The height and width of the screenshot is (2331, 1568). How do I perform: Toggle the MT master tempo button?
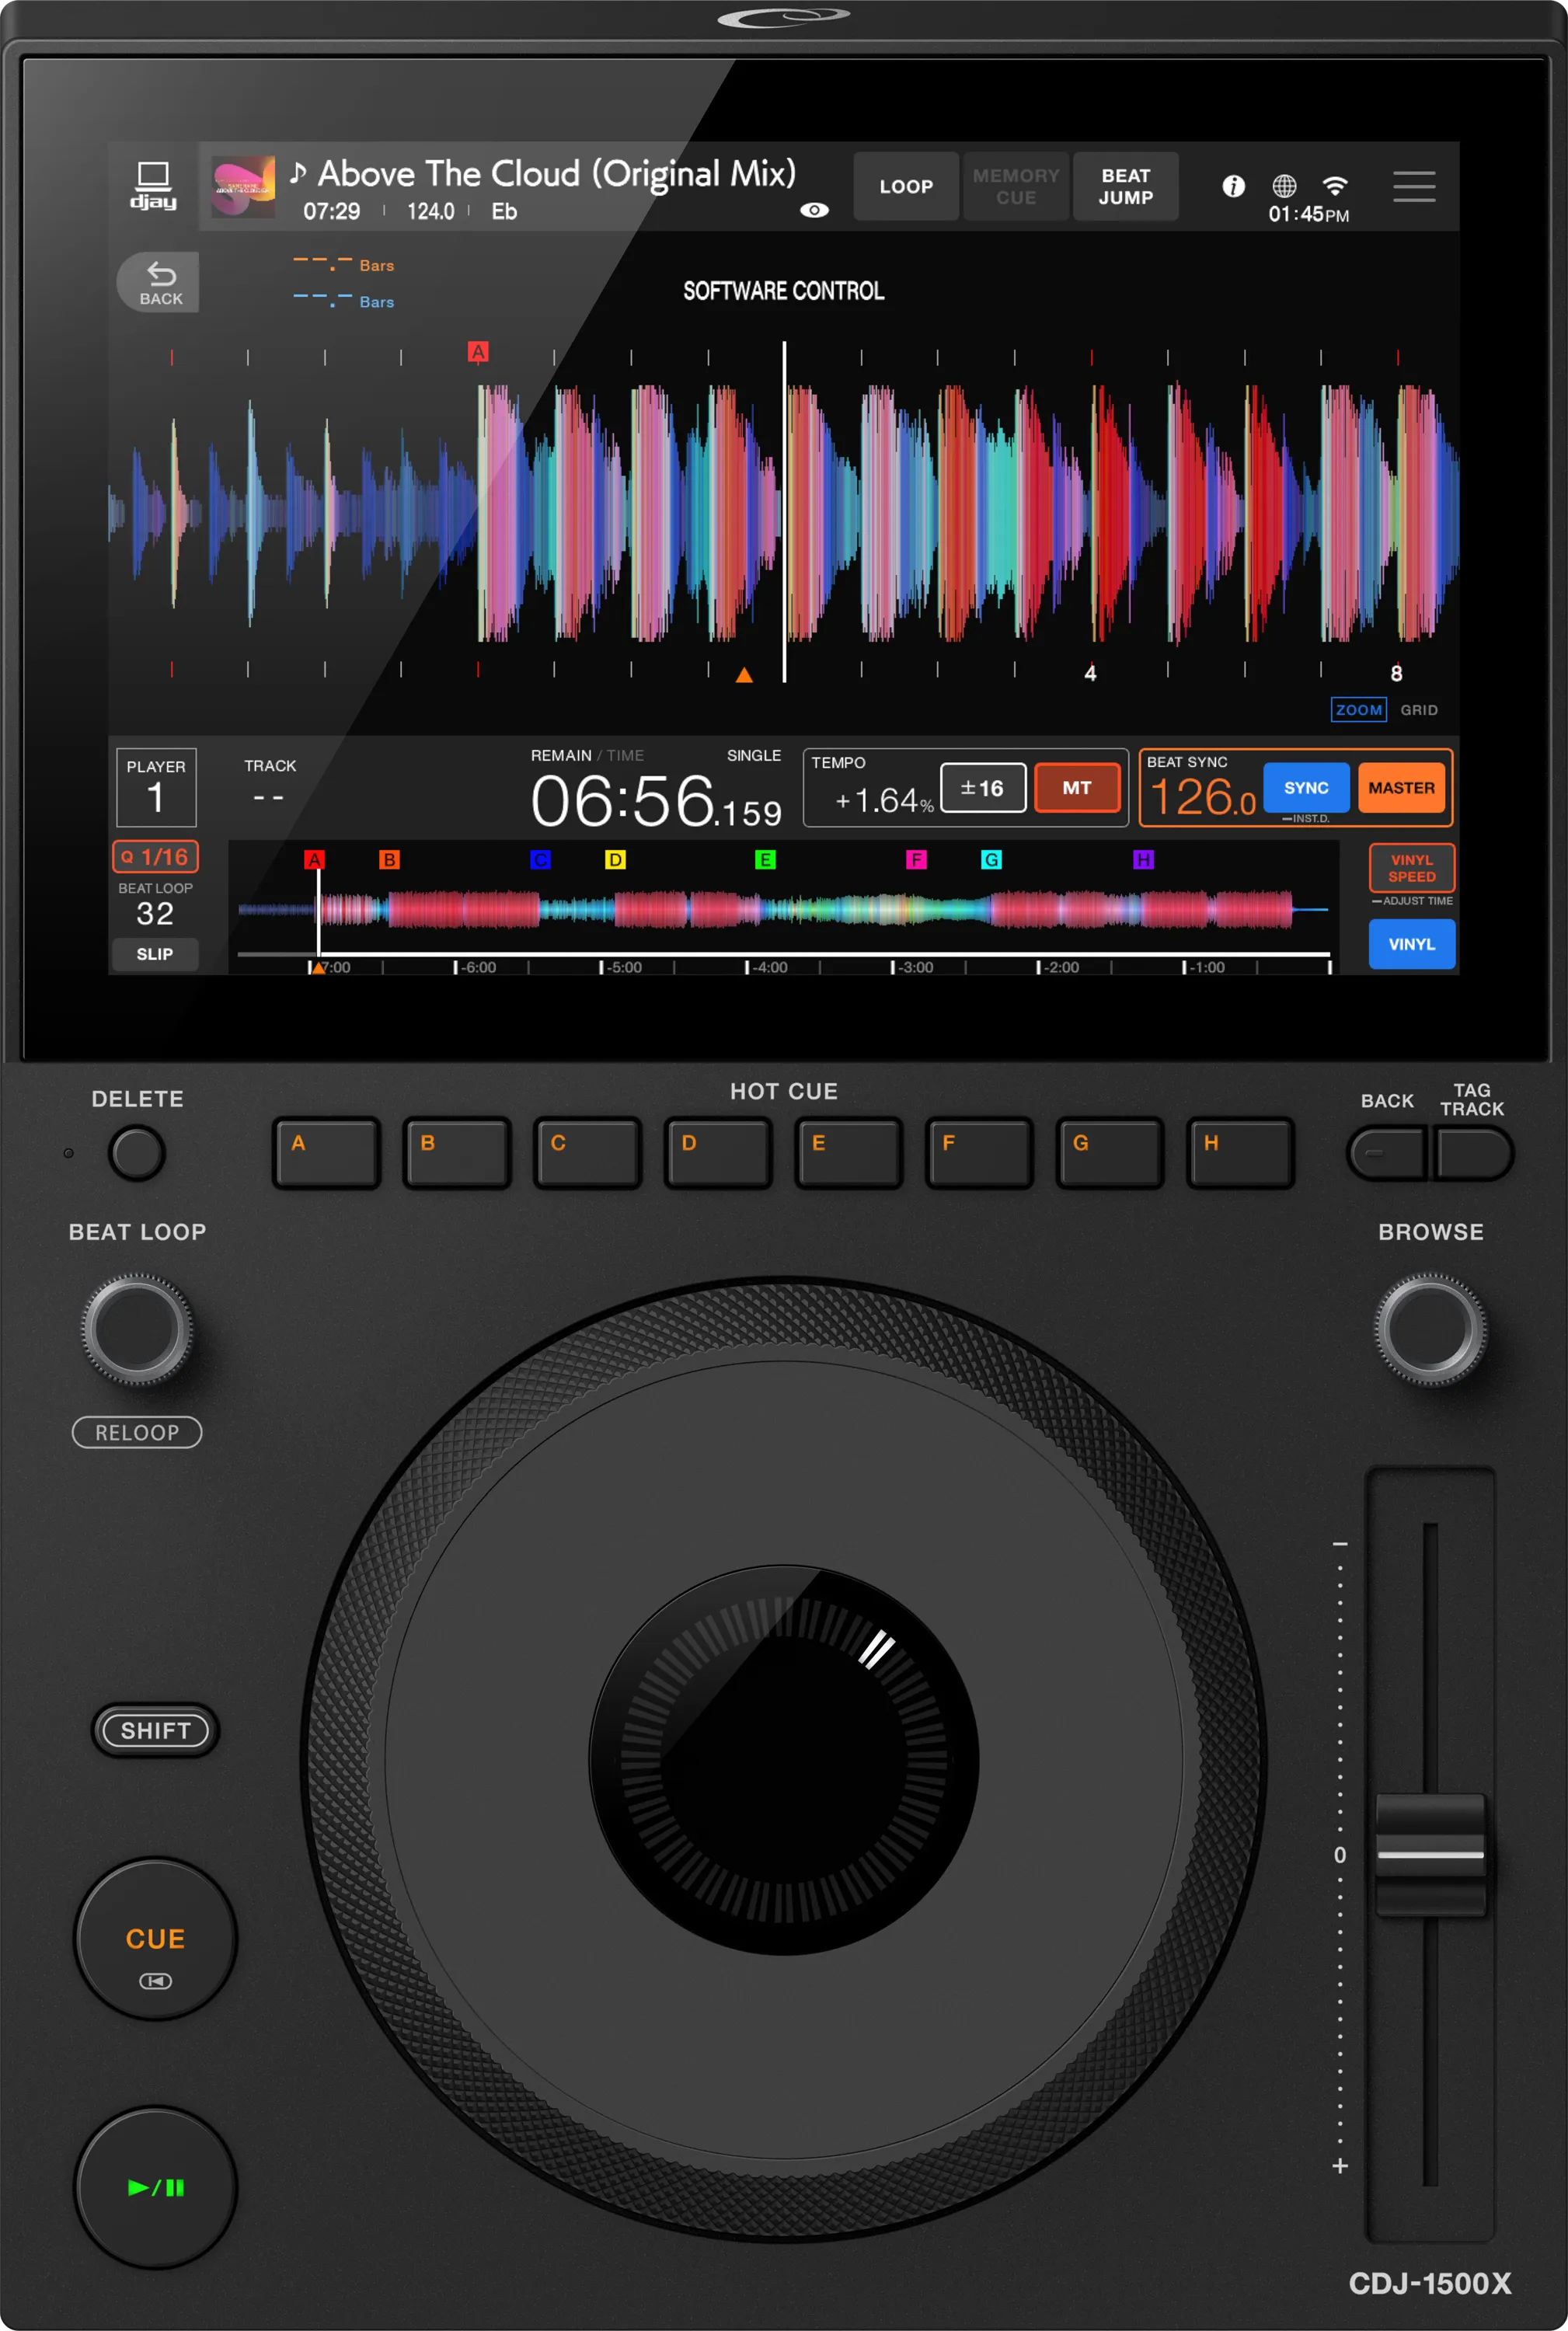(x=1077, y=788)
